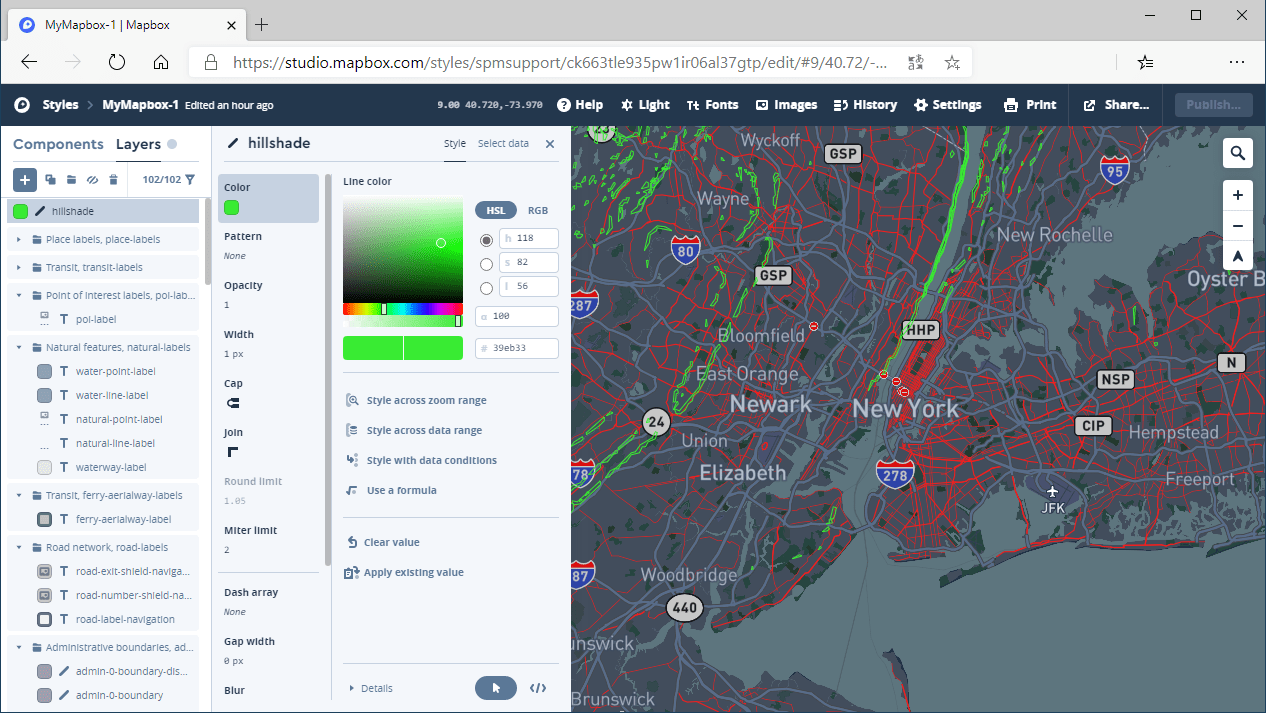This screenshot has width=1266, height=713.
Task: Group selected layers into a folder
Action: [71, 180]
